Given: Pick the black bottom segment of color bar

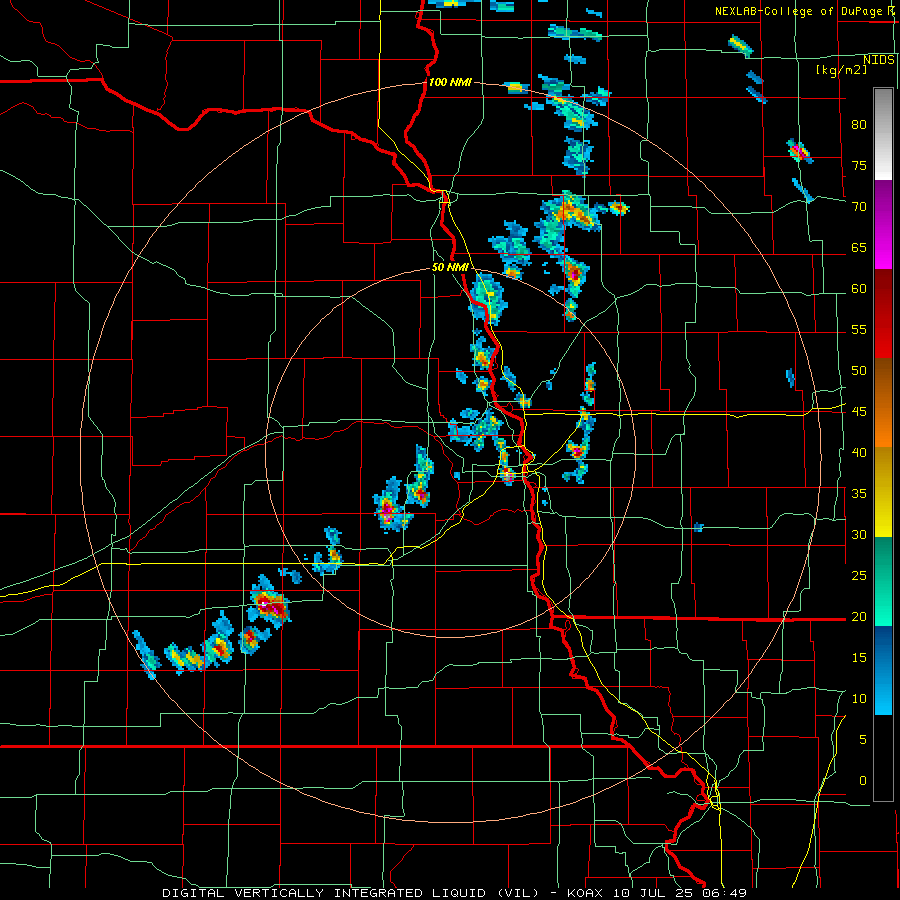Looking at the screenshot, I should (883, 758).
